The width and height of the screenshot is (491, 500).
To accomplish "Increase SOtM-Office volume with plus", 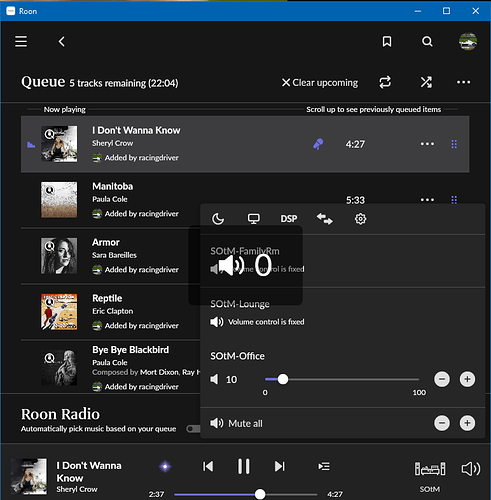I will (x=467, y=379).
